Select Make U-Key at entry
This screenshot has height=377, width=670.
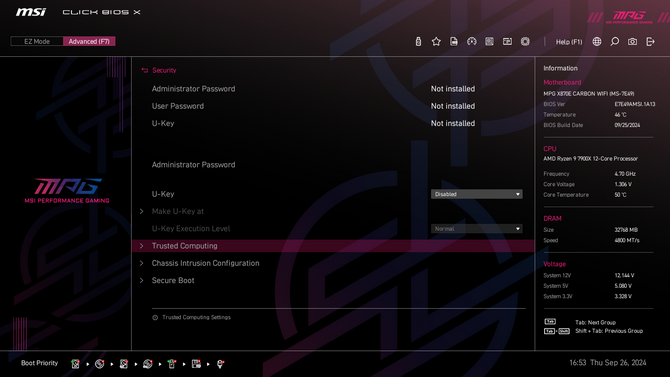pyautogui.click(x=178, y=211)
